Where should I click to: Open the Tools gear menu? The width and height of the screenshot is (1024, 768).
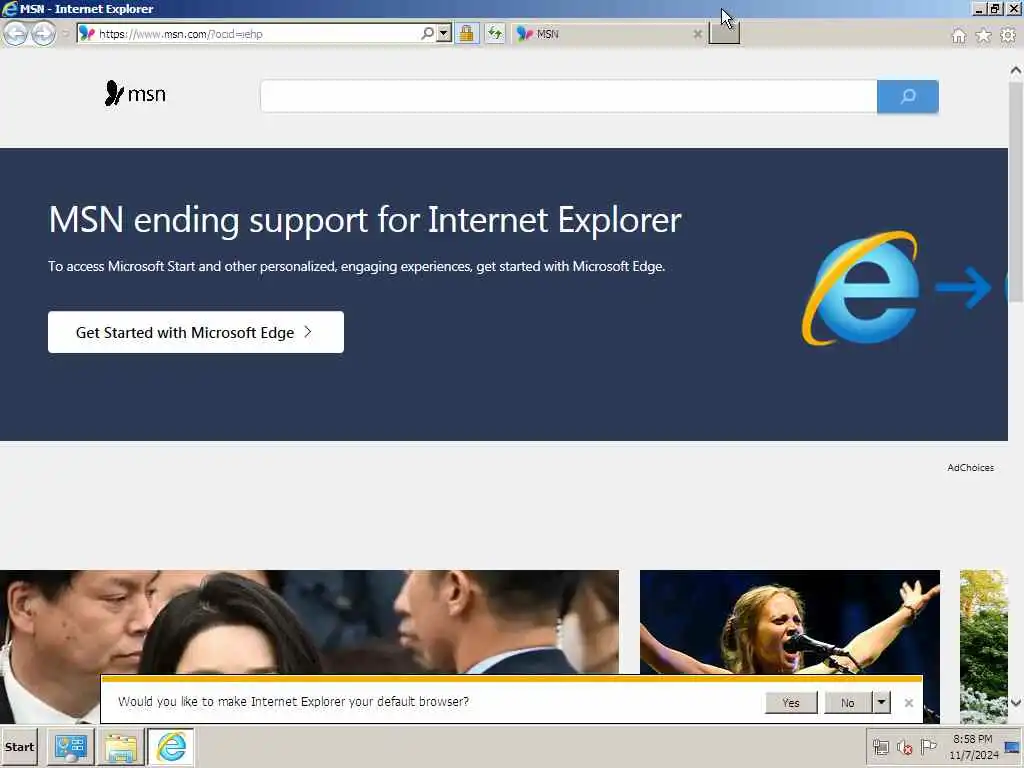tap(1008, 36)
